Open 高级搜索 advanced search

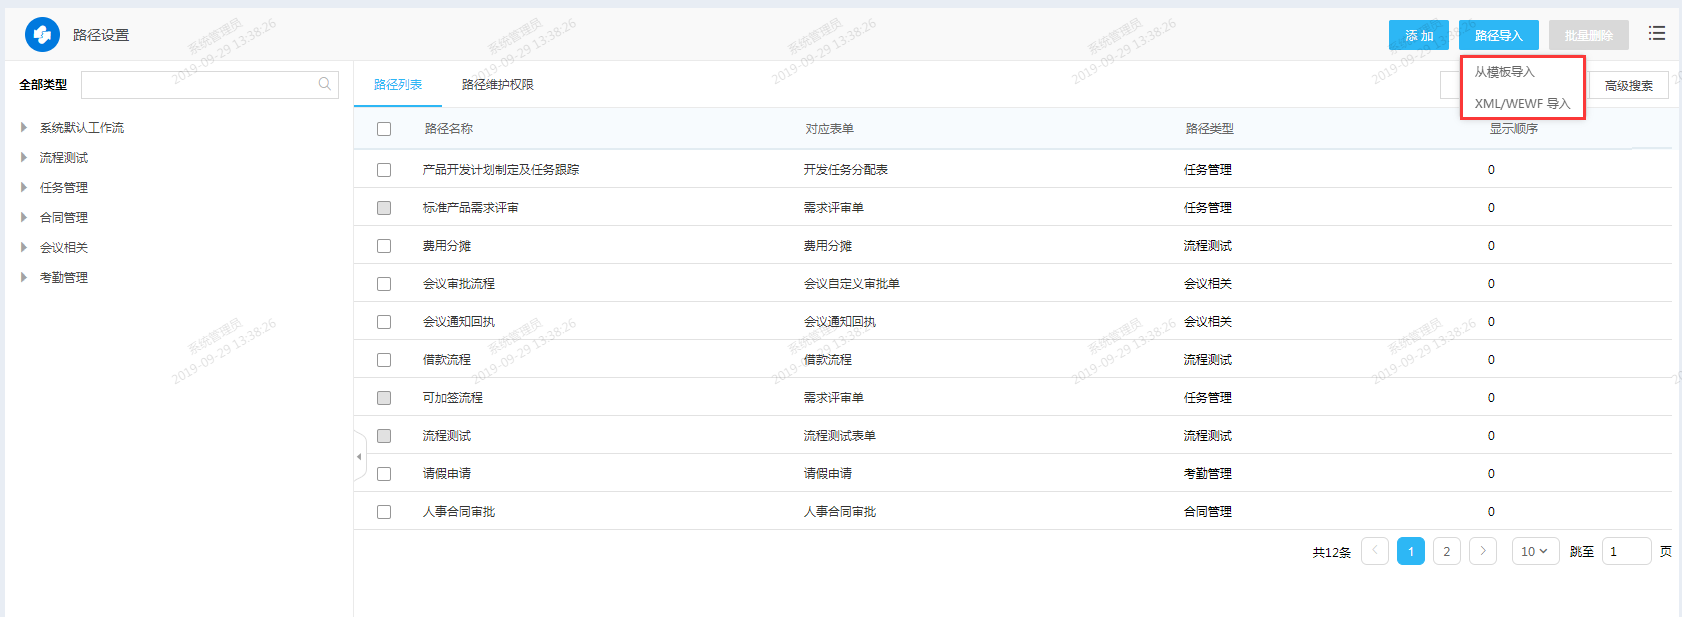[1628, 86]
